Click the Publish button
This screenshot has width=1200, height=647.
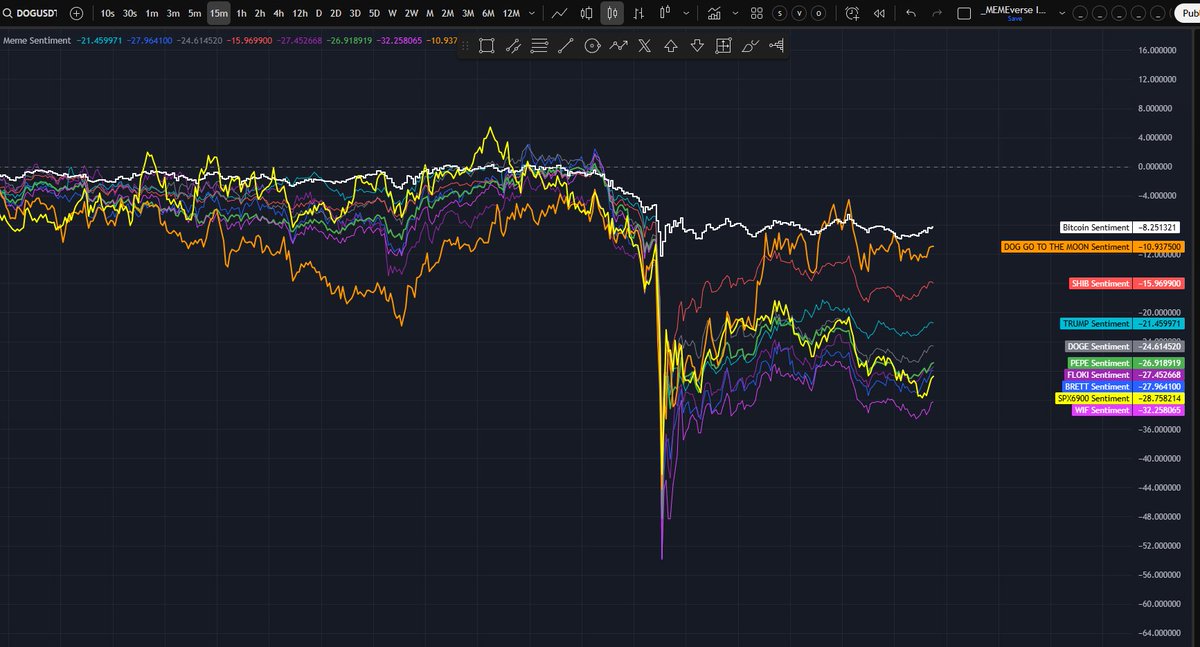(1186, 14)
